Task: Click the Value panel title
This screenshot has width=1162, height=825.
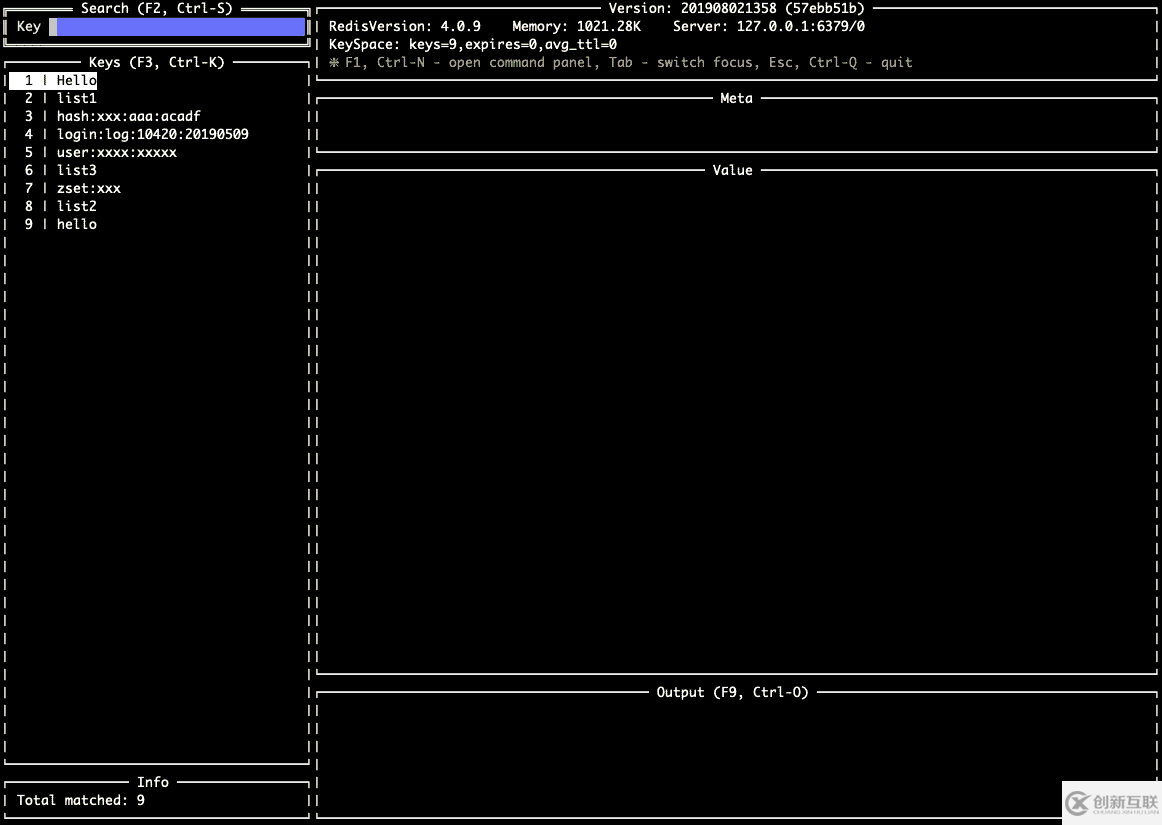Action: pos(732,170)
